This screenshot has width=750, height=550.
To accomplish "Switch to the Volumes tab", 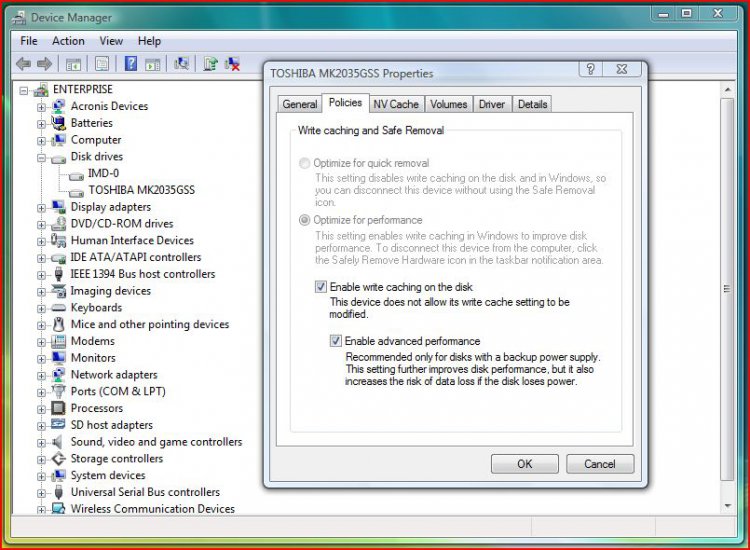I will [x=448, y=104].
